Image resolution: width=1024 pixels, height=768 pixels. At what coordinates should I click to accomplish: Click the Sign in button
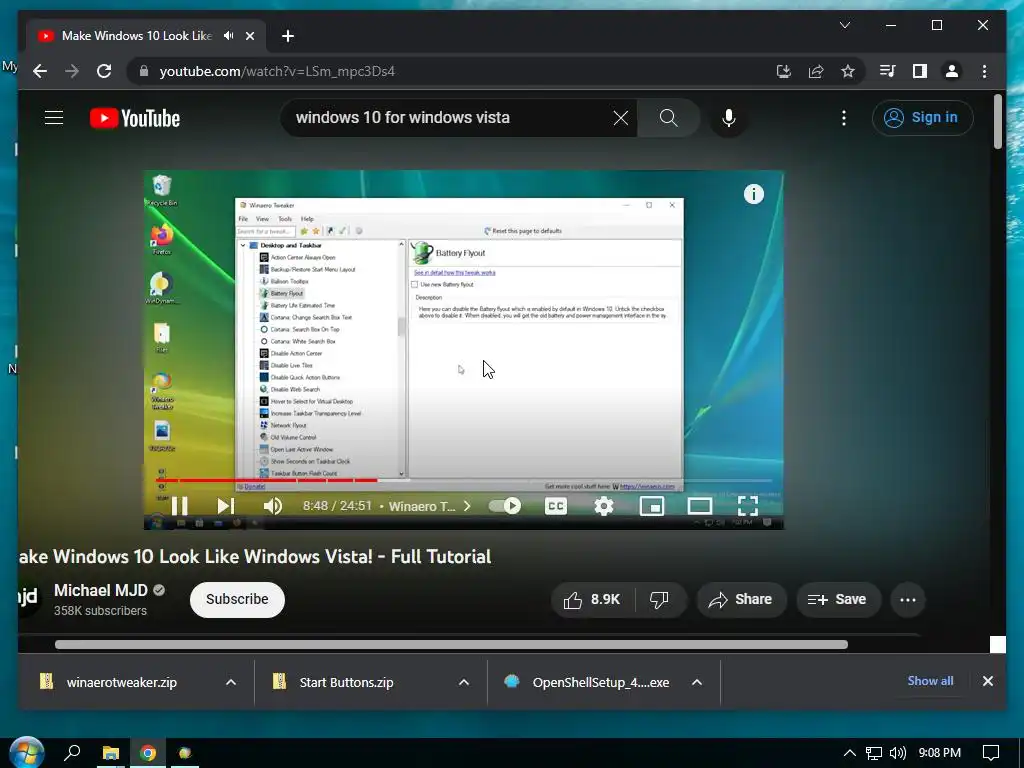click(922, 118)
